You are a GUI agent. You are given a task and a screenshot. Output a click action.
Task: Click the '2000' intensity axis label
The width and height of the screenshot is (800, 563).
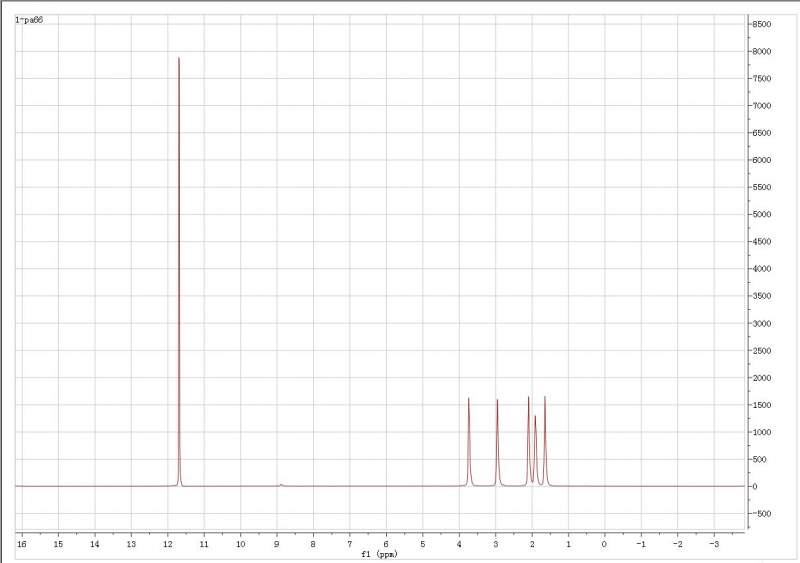(x=762, y=378)
